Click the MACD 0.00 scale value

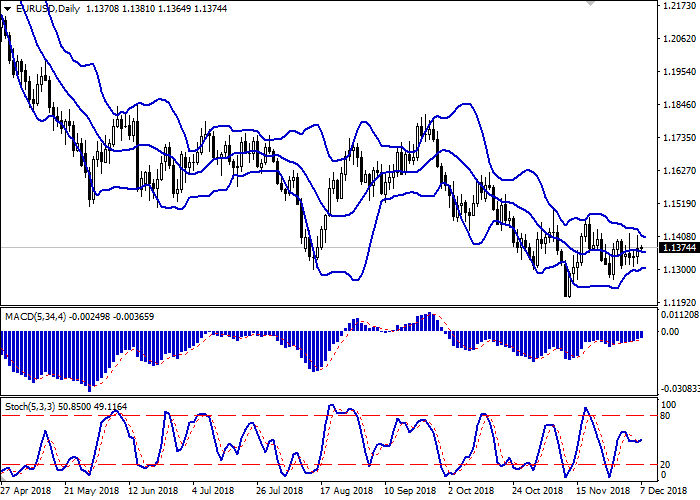pos(670,332)
